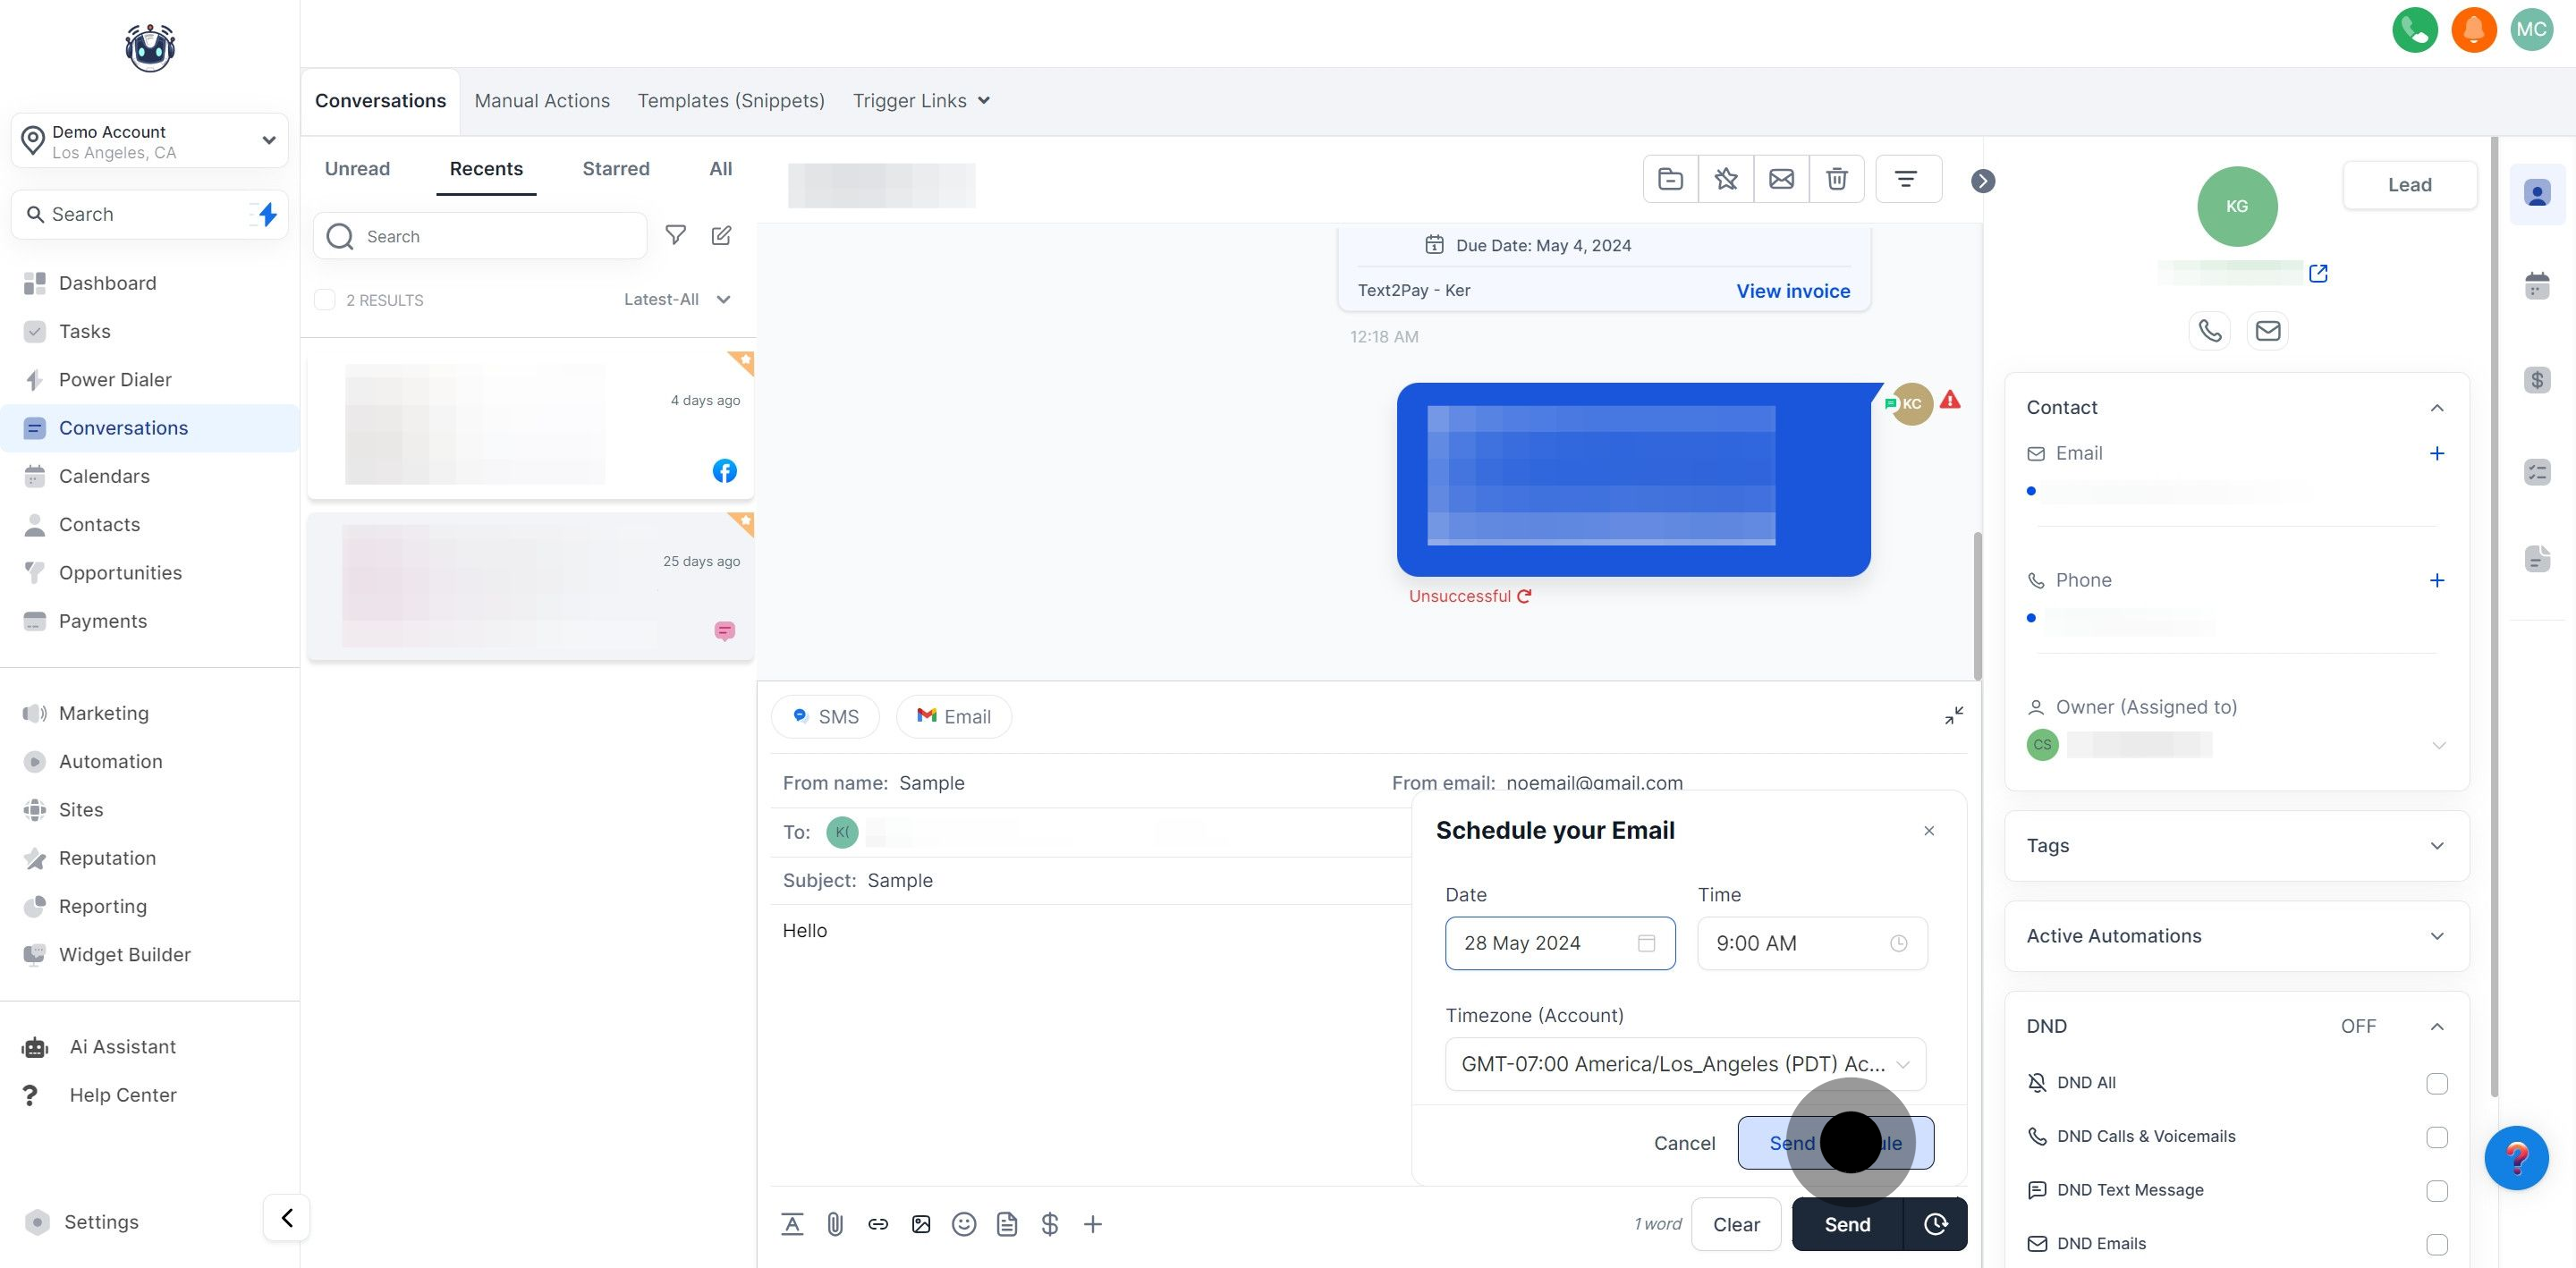Click the dollar sign payment request icon
The image size is (2576, 1268).
(1049, 1224)
